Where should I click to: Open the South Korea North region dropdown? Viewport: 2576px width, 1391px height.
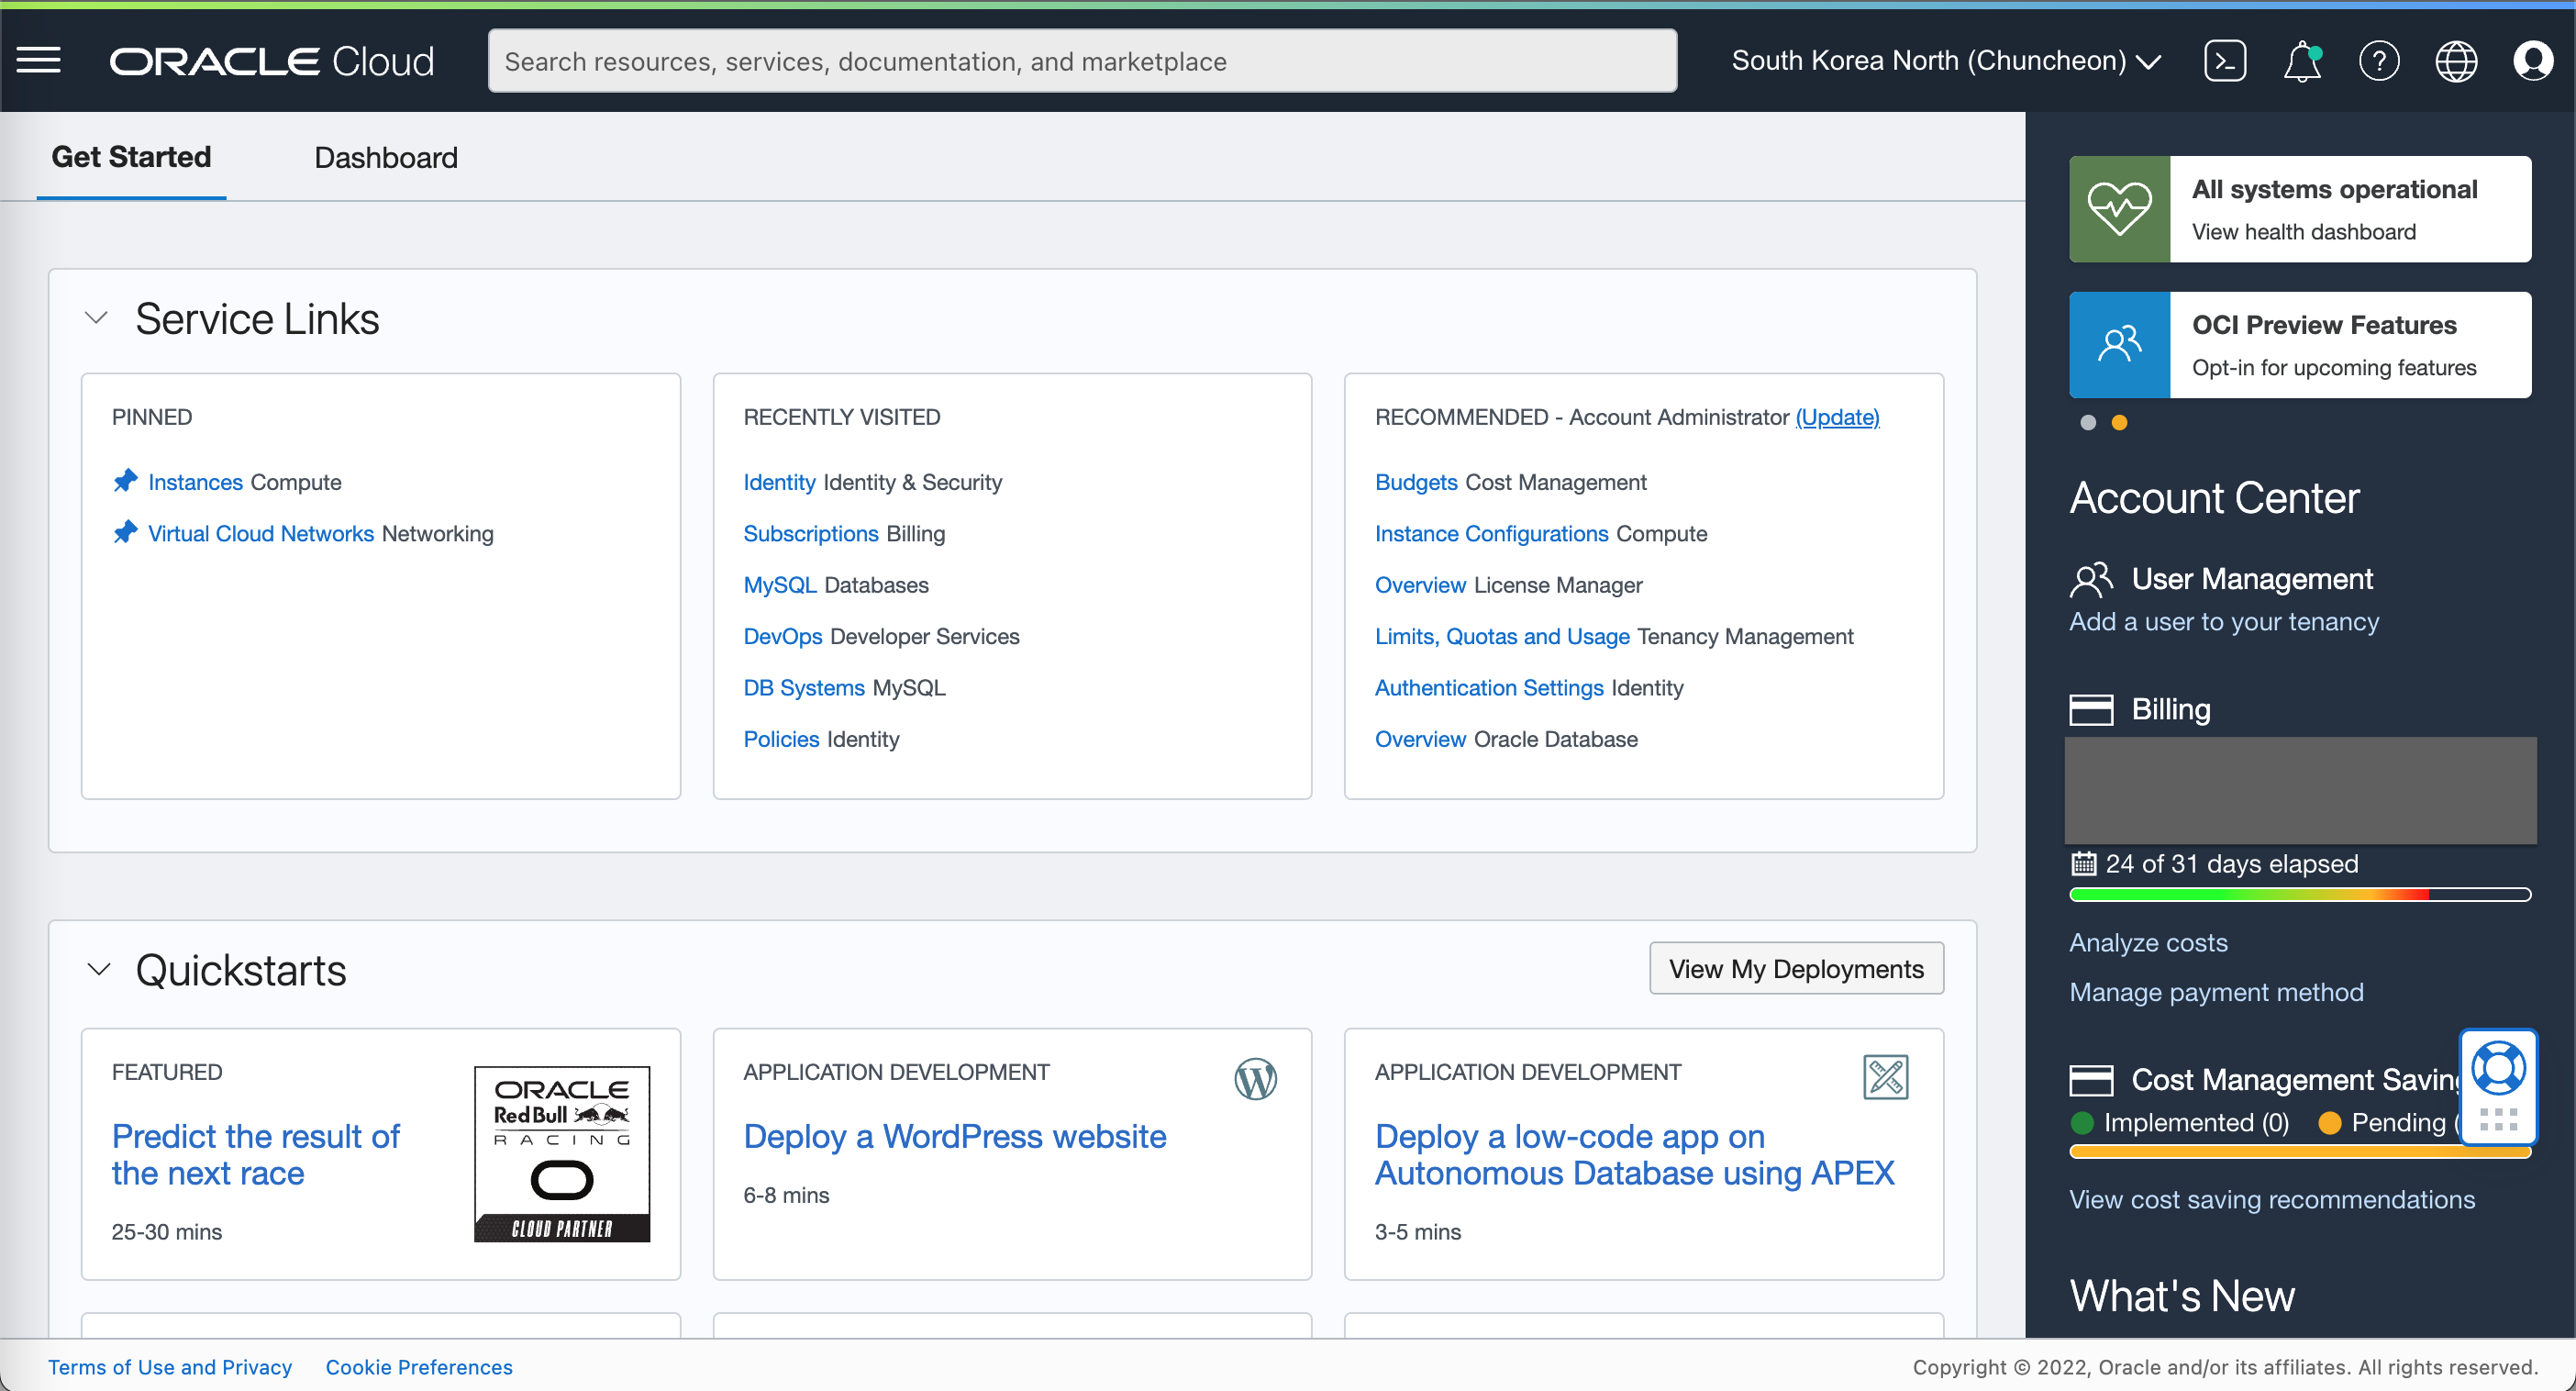1947,61
